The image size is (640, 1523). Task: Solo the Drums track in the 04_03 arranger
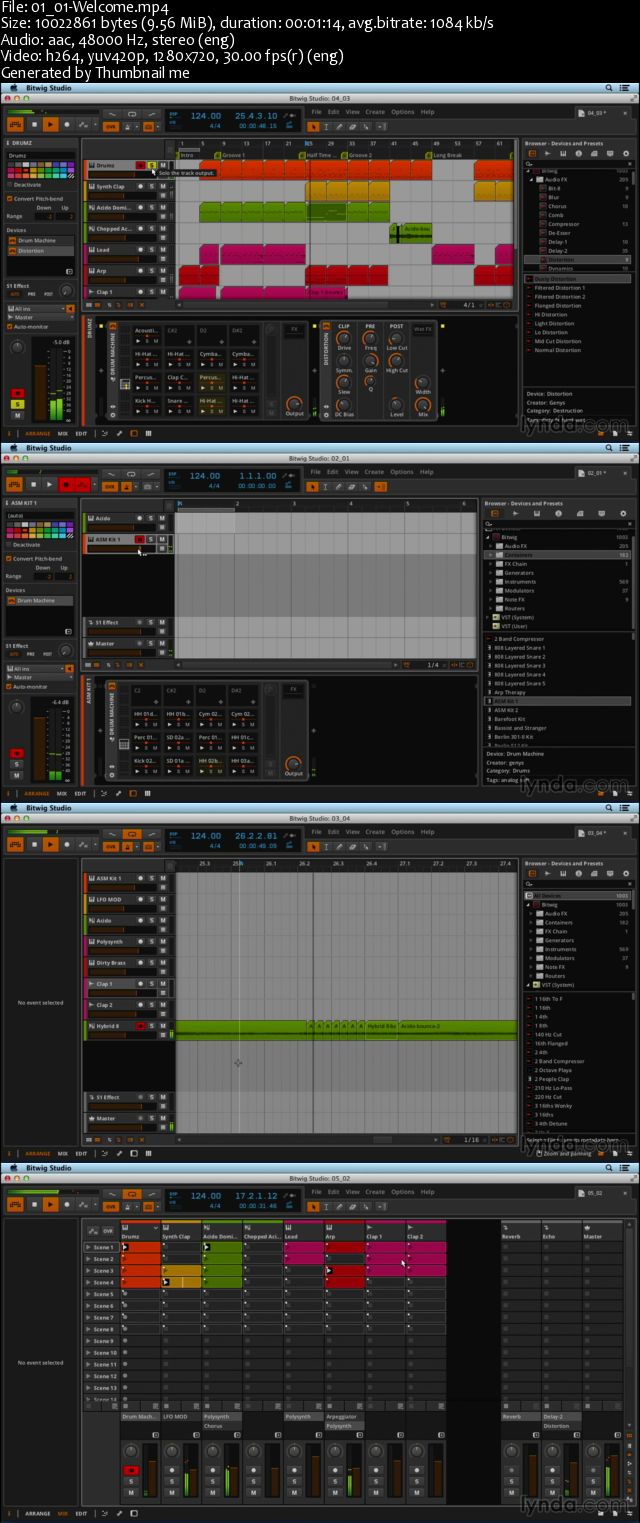coord(151,165)
